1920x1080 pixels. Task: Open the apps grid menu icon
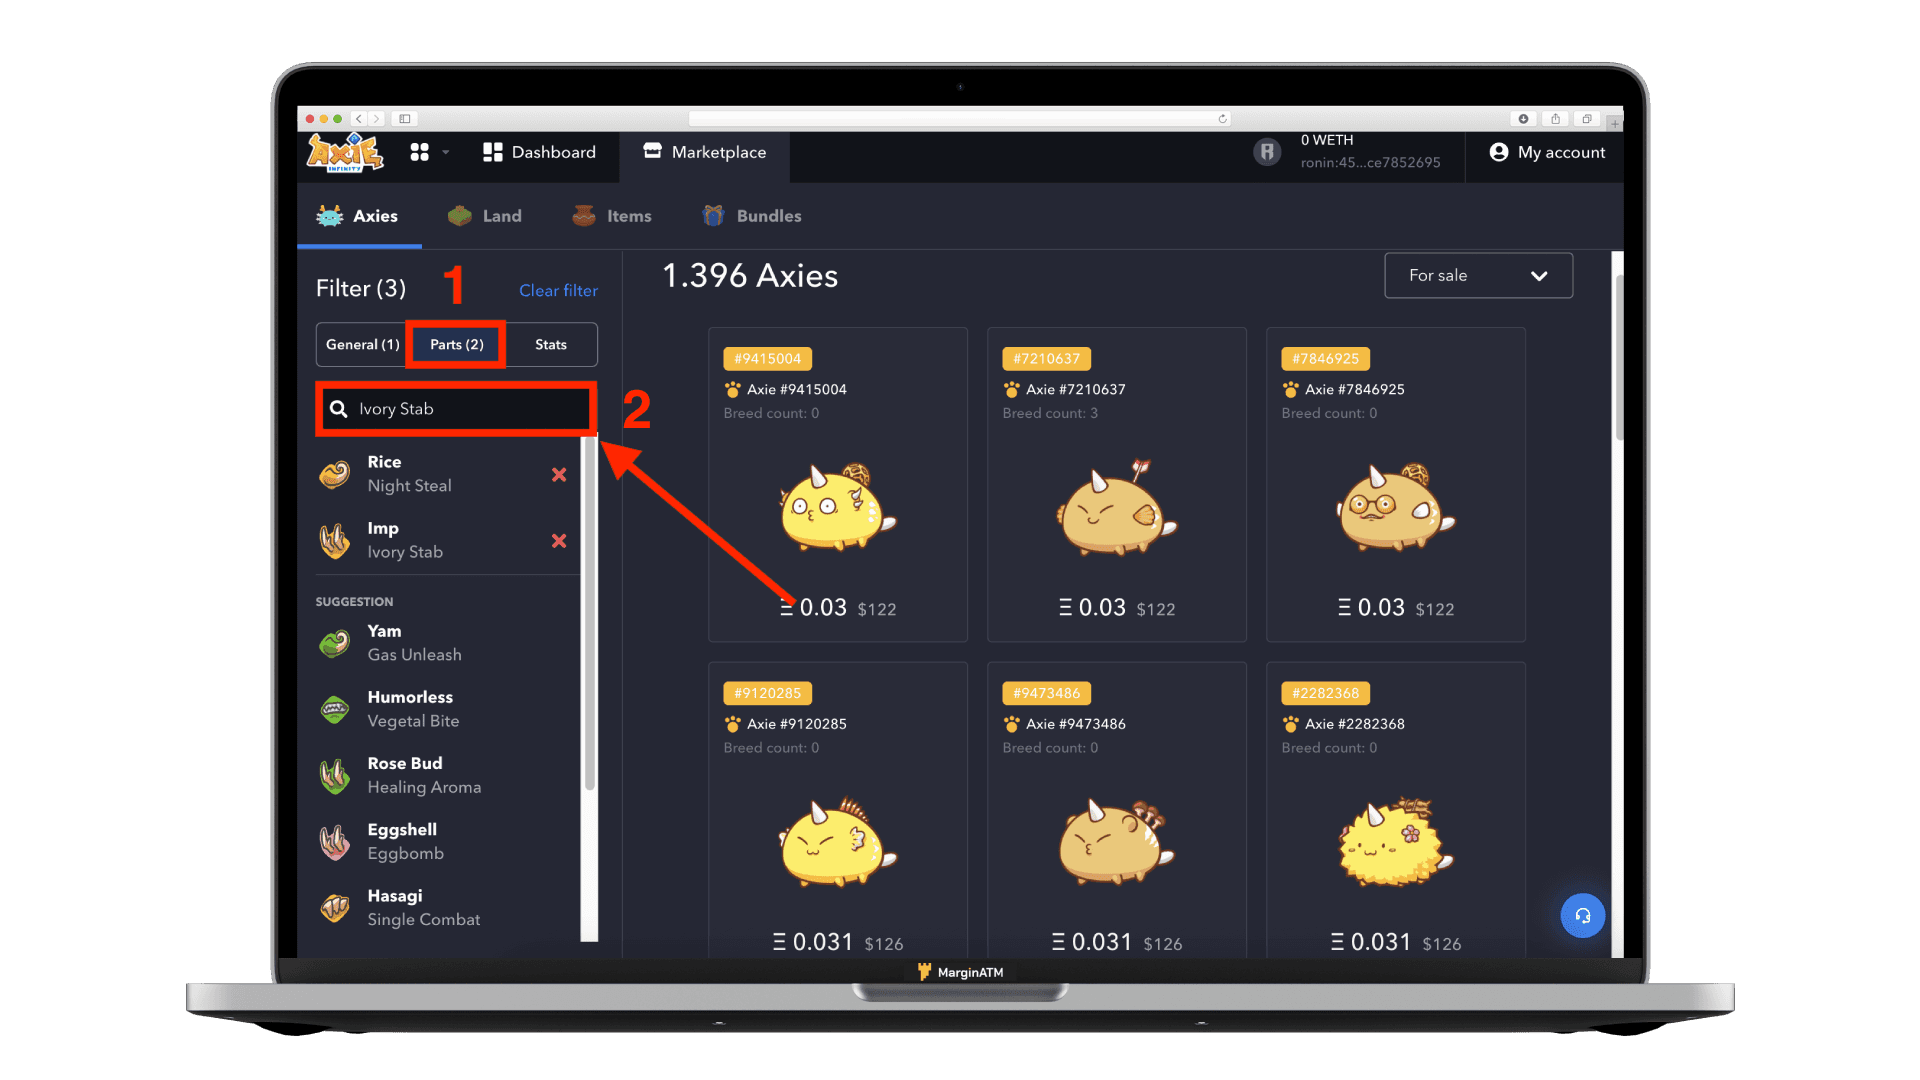tap(419, 152)
